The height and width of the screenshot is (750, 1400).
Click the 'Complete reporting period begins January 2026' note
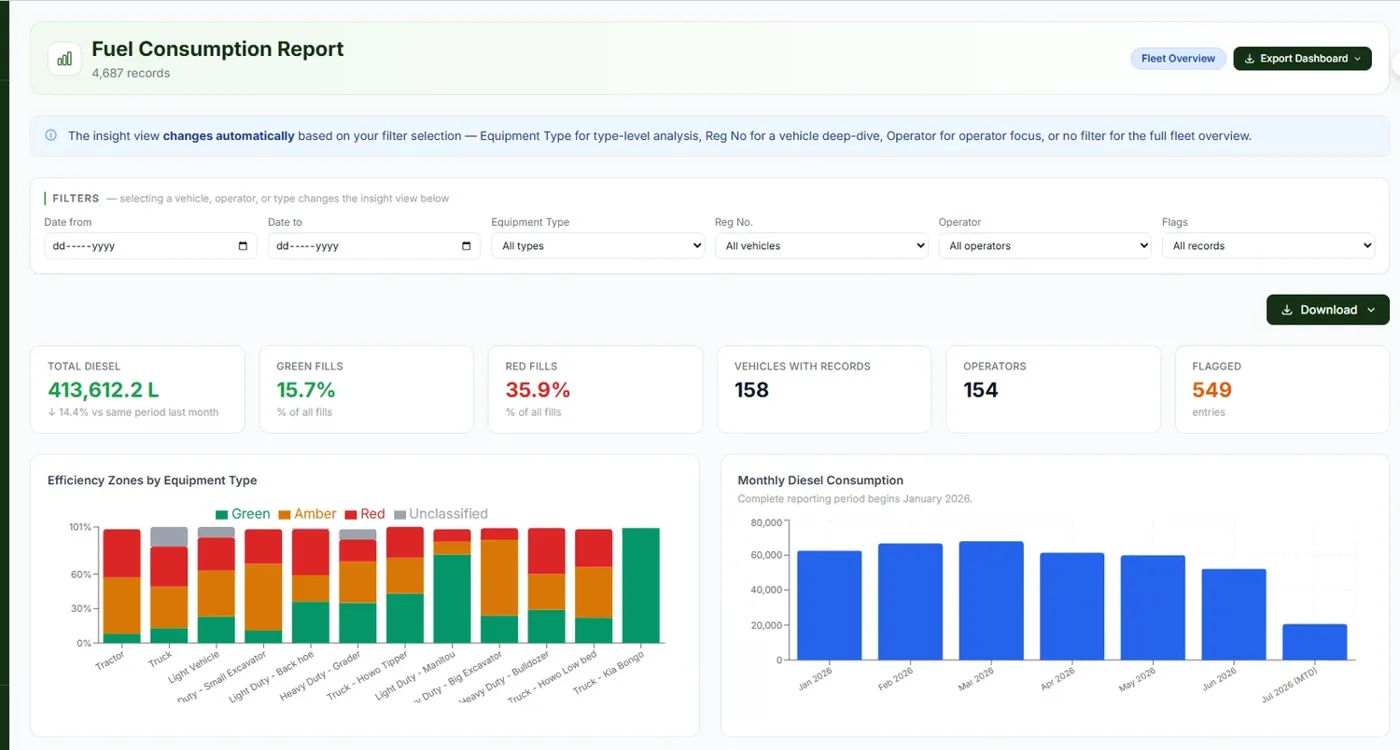(x=855, y=499)
